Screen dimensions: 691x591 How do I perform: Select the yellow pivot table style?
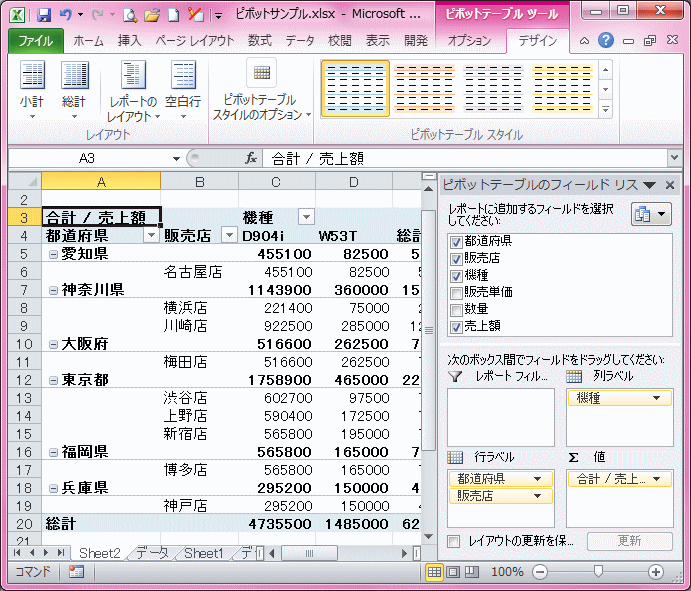point(562,89)
